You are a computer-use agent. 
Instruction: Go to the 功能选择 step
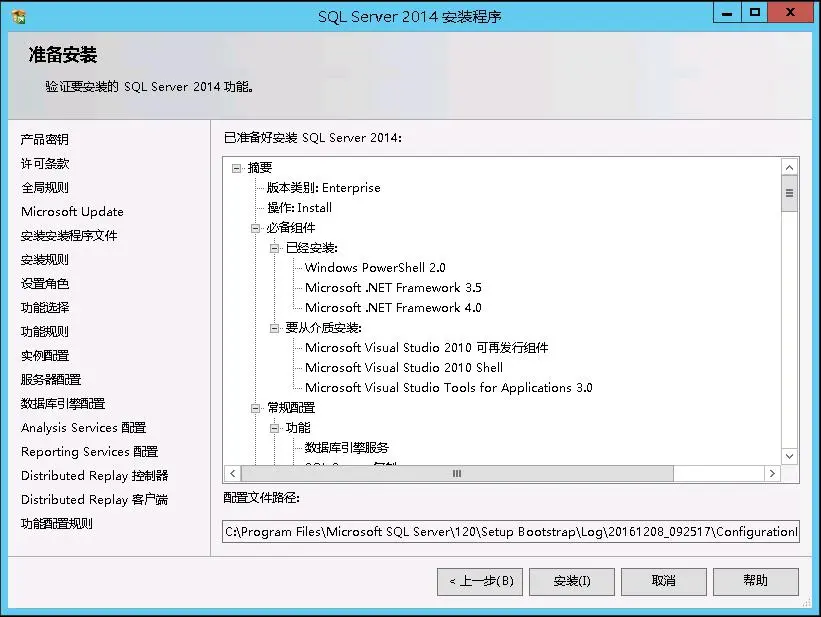coord(45,308)
